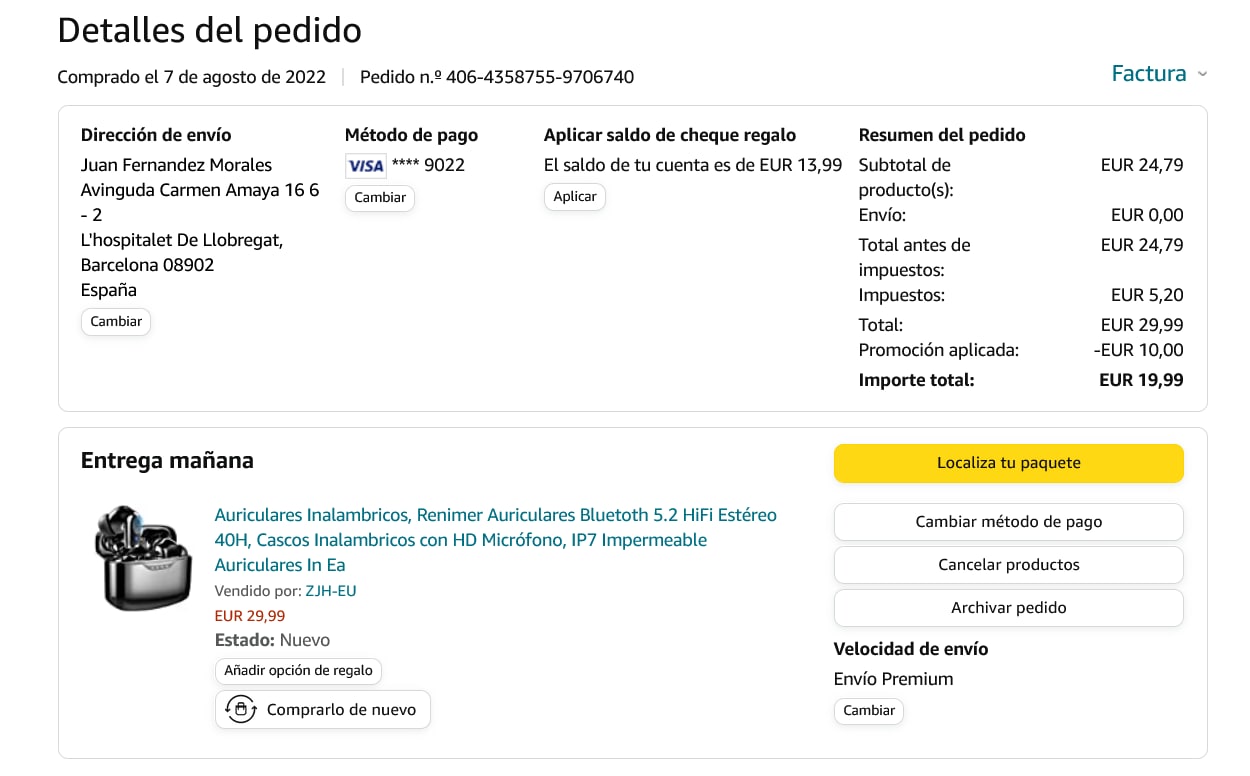Click Añadir opción de regalo

[x=298, y=671]
